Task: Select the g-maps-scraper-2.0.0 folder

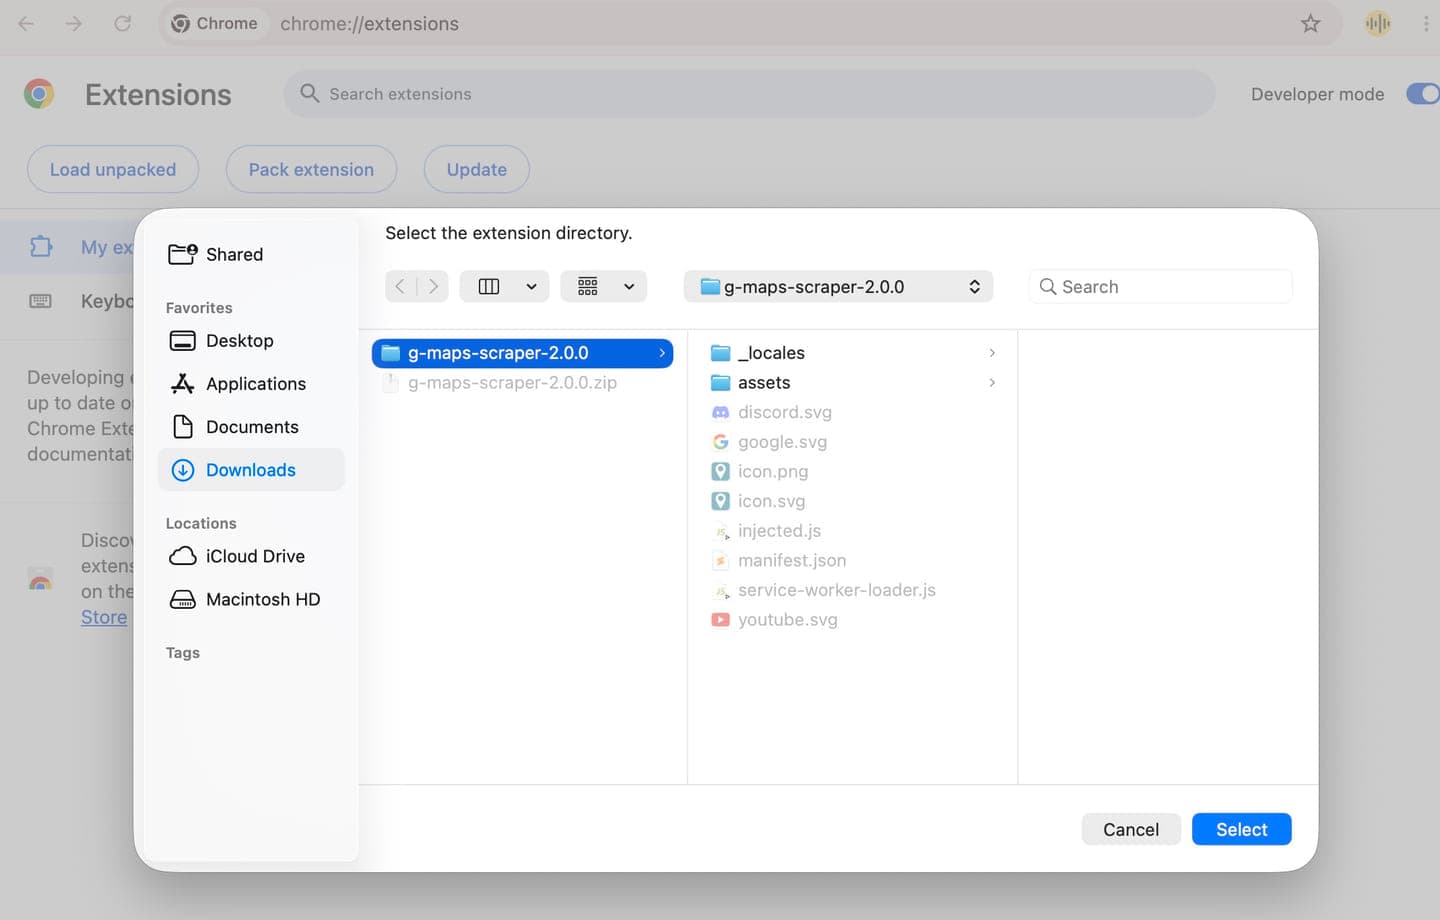Action: [x=522, y=353]
